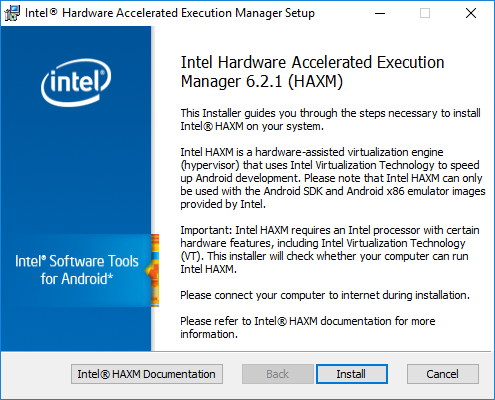This screenshot has height=400, width=495.
Task: Click the Install button
Action: 352,374
